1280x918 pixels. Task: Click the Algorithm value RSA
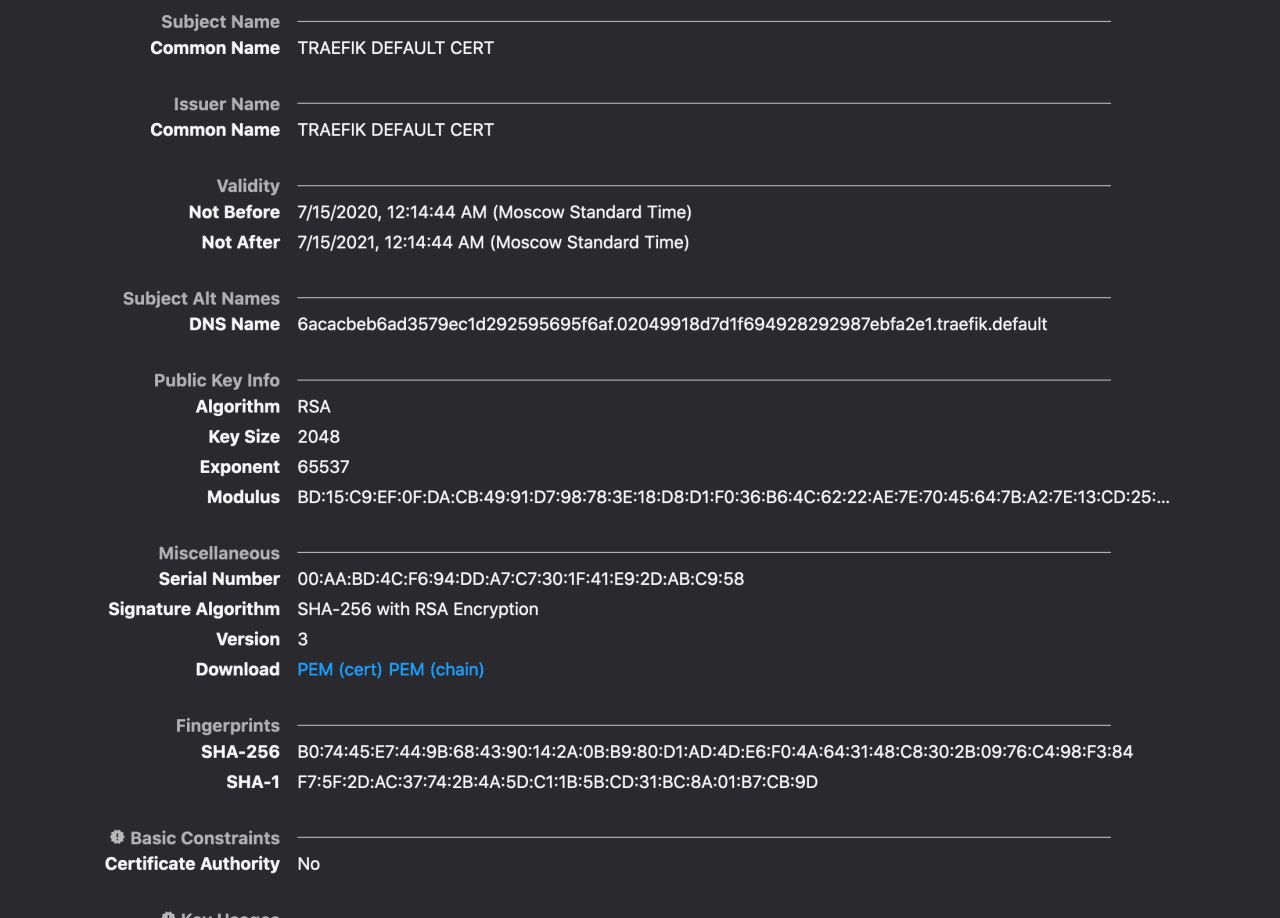point(314,406)
